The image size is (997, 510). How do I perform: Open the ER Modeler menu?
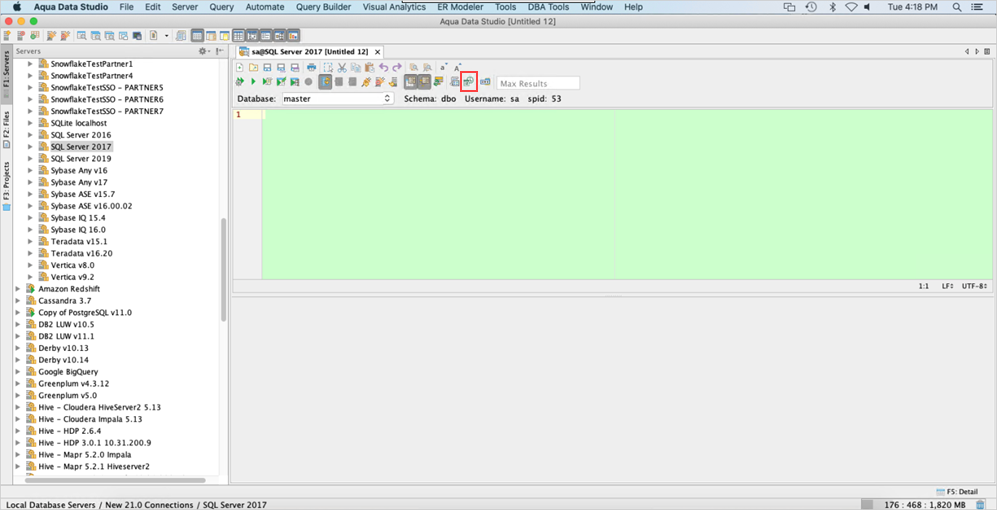click(460, 7)
